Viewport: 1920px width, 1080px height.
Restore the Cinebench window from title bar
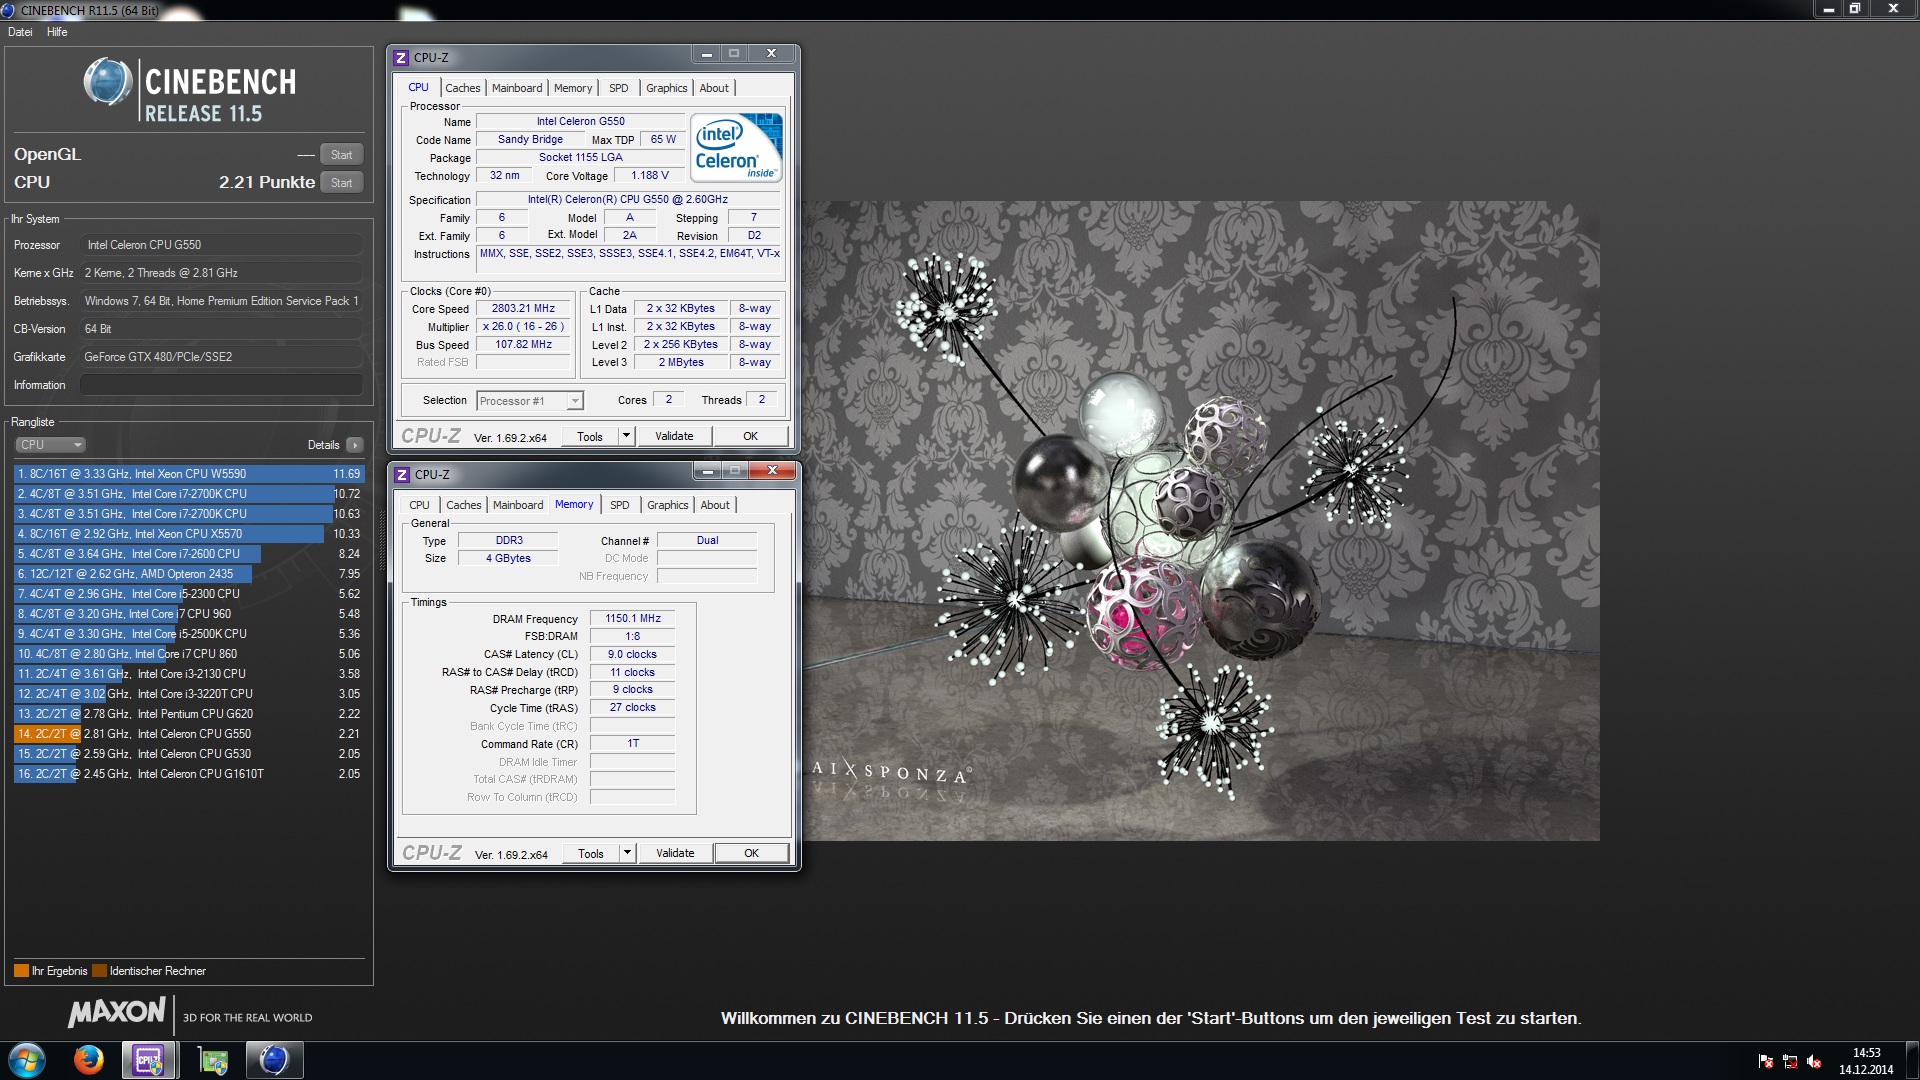click(1854, 9)
